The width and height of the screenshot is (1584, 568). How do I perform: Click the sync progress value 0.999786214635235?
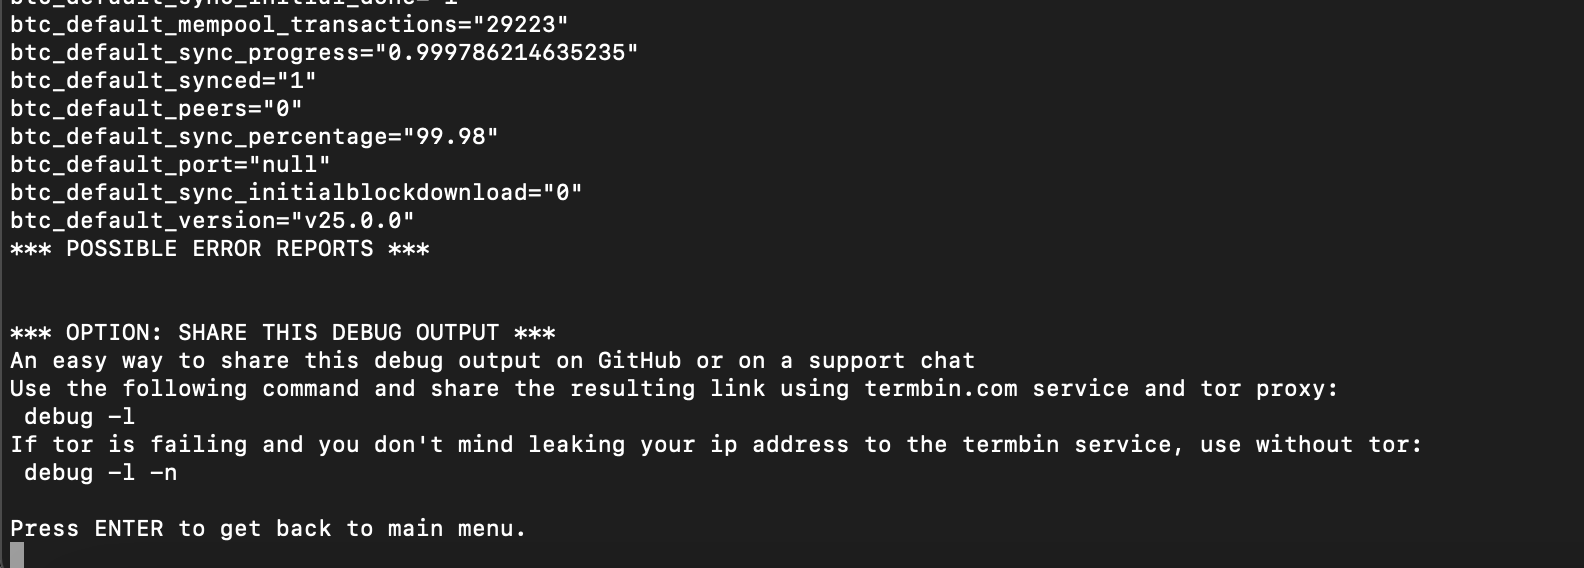[506, 52]
